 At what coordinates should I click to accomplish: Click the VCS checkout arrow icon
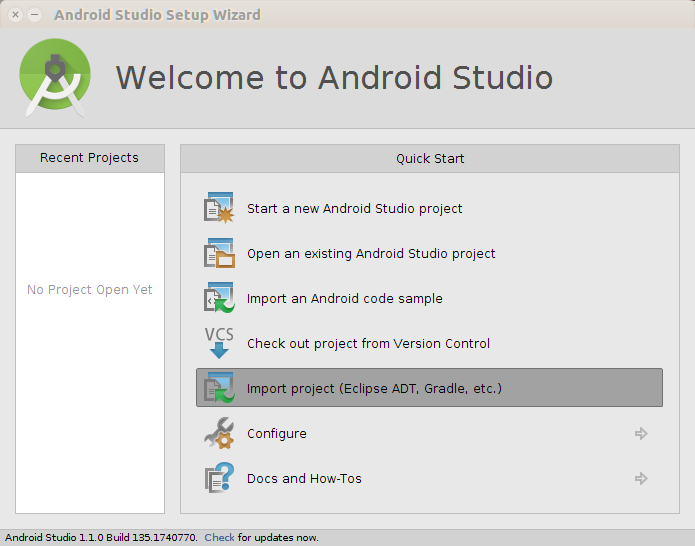[x=219, y=343]
